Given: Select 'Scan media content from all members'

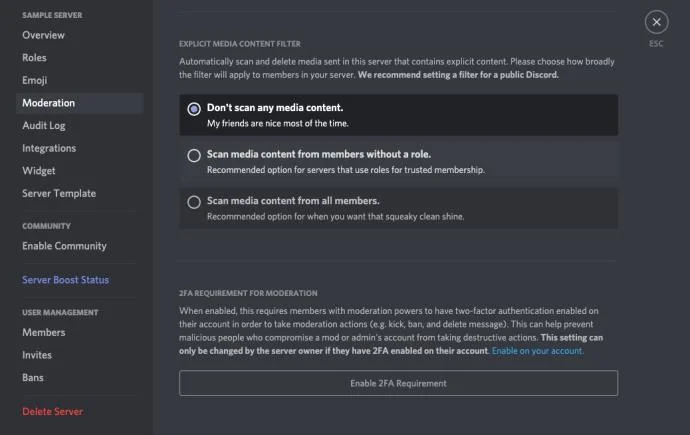Looking at the screenshot, I should [194, 202].
